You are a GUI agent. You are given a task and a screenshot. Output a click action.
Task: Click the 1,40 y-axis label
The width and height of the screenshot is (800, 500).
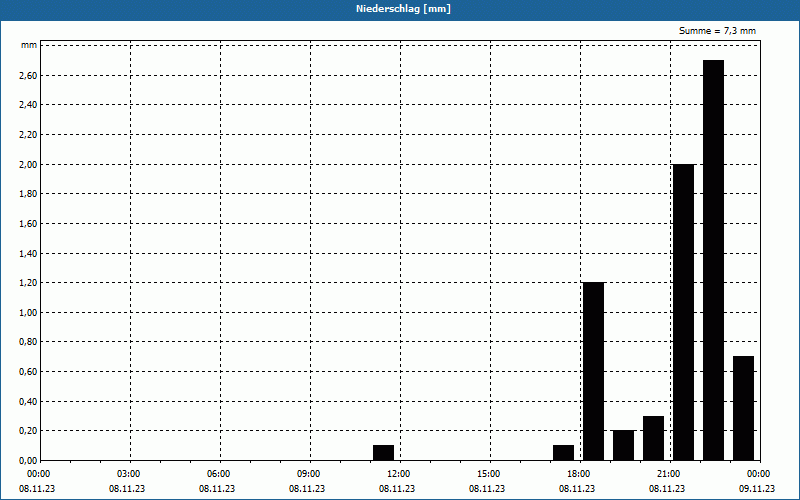(x=28, y=253)
